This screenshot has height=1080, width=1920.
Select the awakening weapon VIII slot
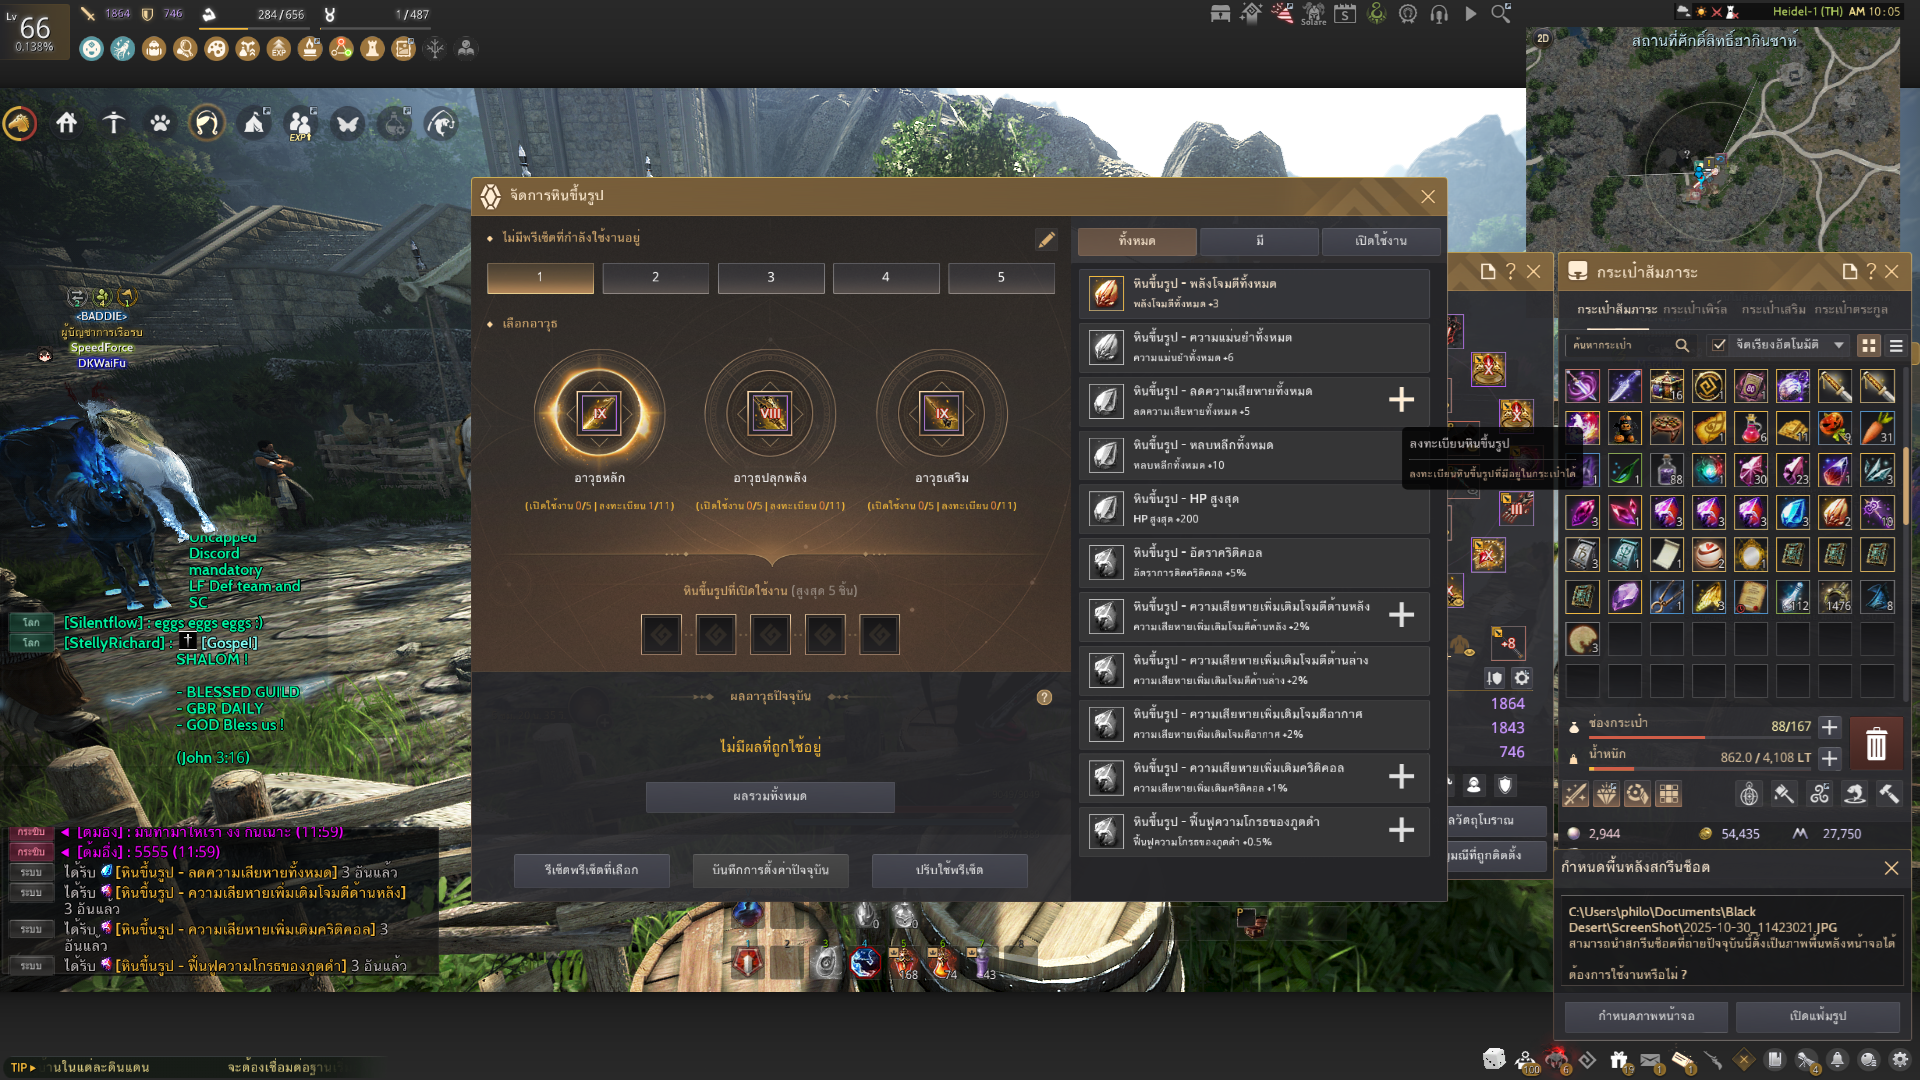pyautogui.click(x=770, y=413)
